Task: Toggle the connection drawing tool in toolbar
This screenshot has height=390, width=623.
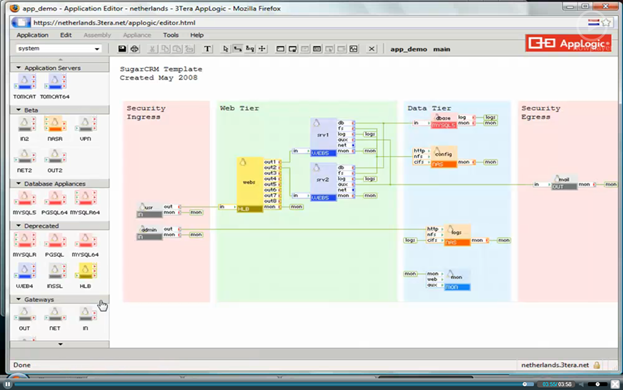Action: 238,49
